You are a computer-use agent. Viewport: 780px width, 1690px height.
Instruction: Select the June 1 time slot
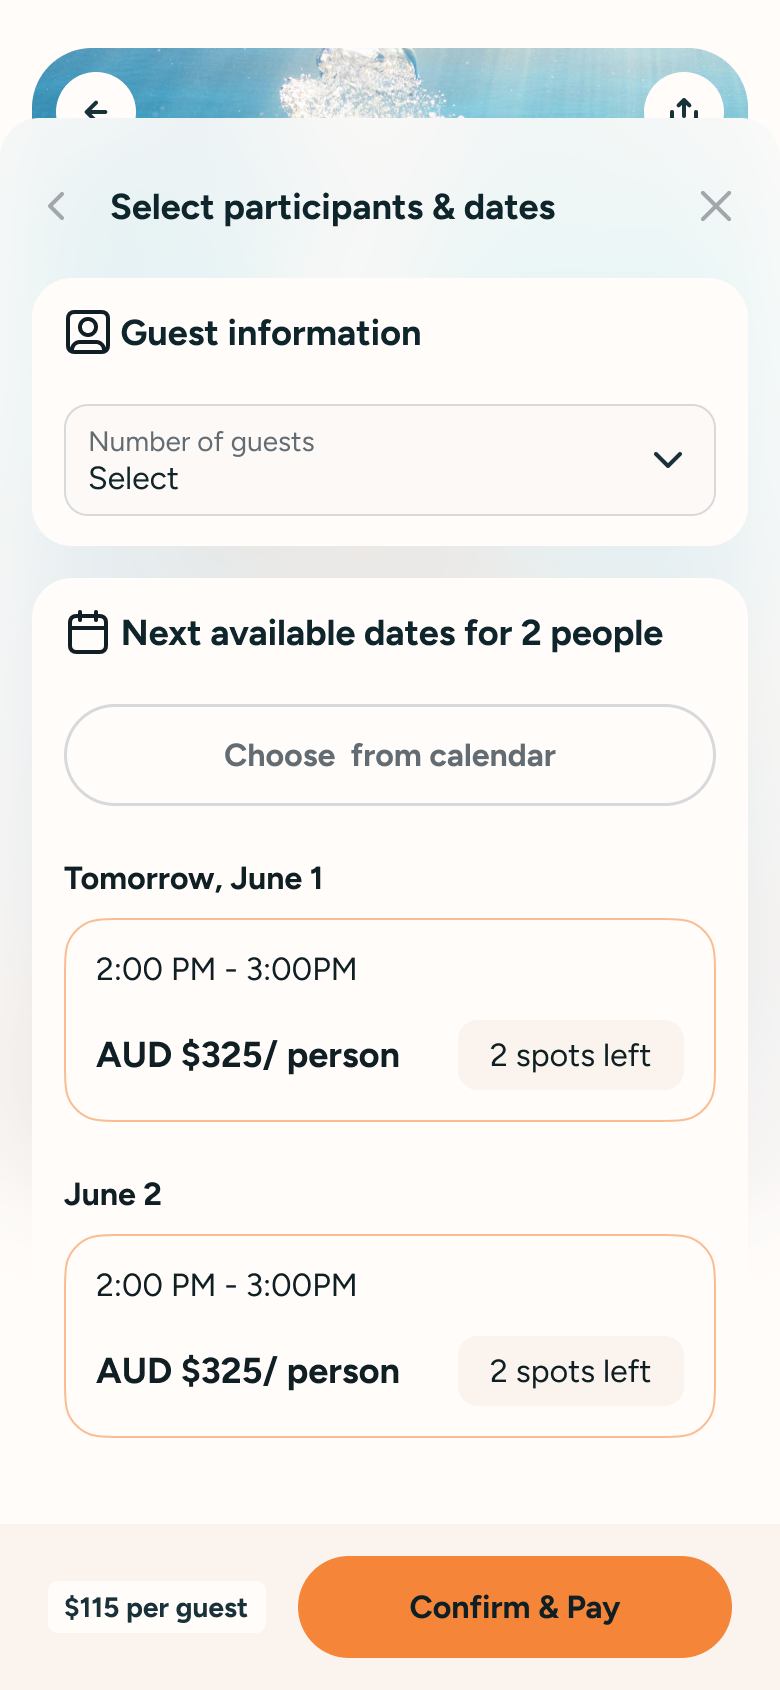(390, 1018)
